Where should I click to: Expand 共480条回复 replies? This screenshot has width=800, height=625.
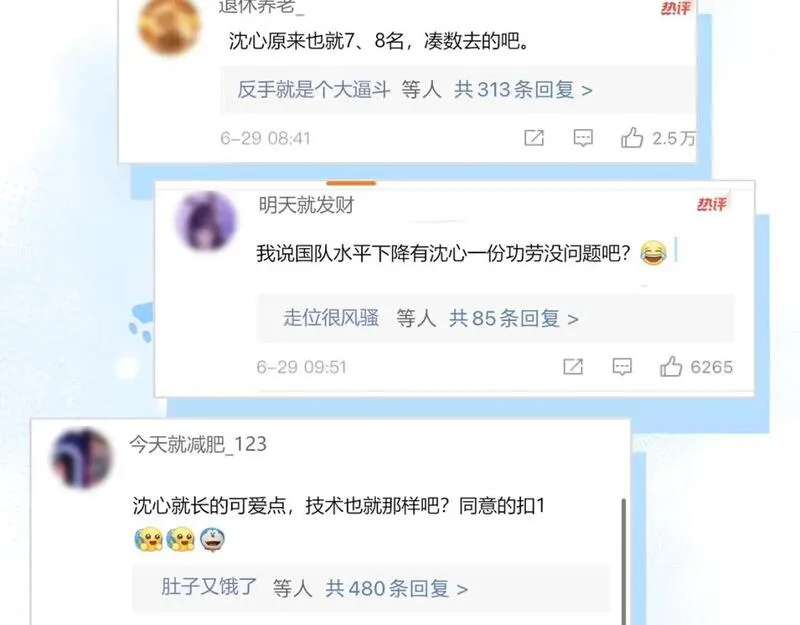(x=396, y=589)
